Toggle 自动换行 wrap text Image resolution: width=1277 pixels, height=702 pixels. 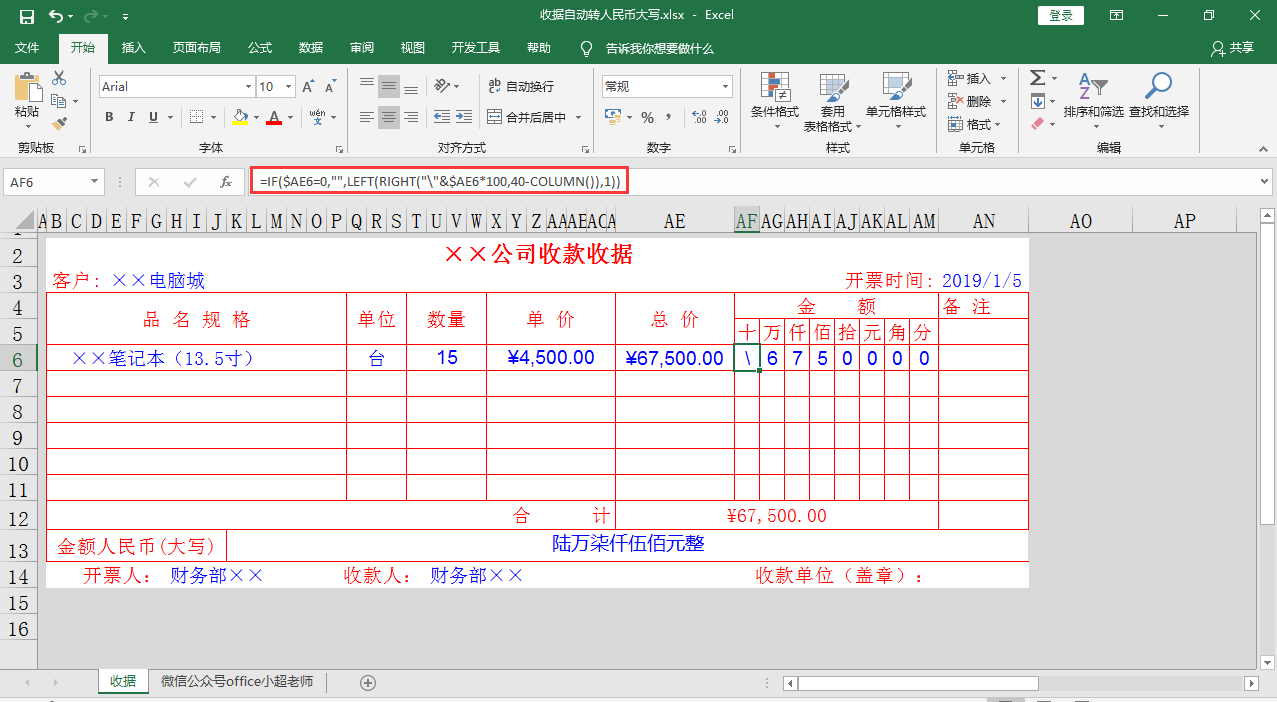tap(521, 86)
